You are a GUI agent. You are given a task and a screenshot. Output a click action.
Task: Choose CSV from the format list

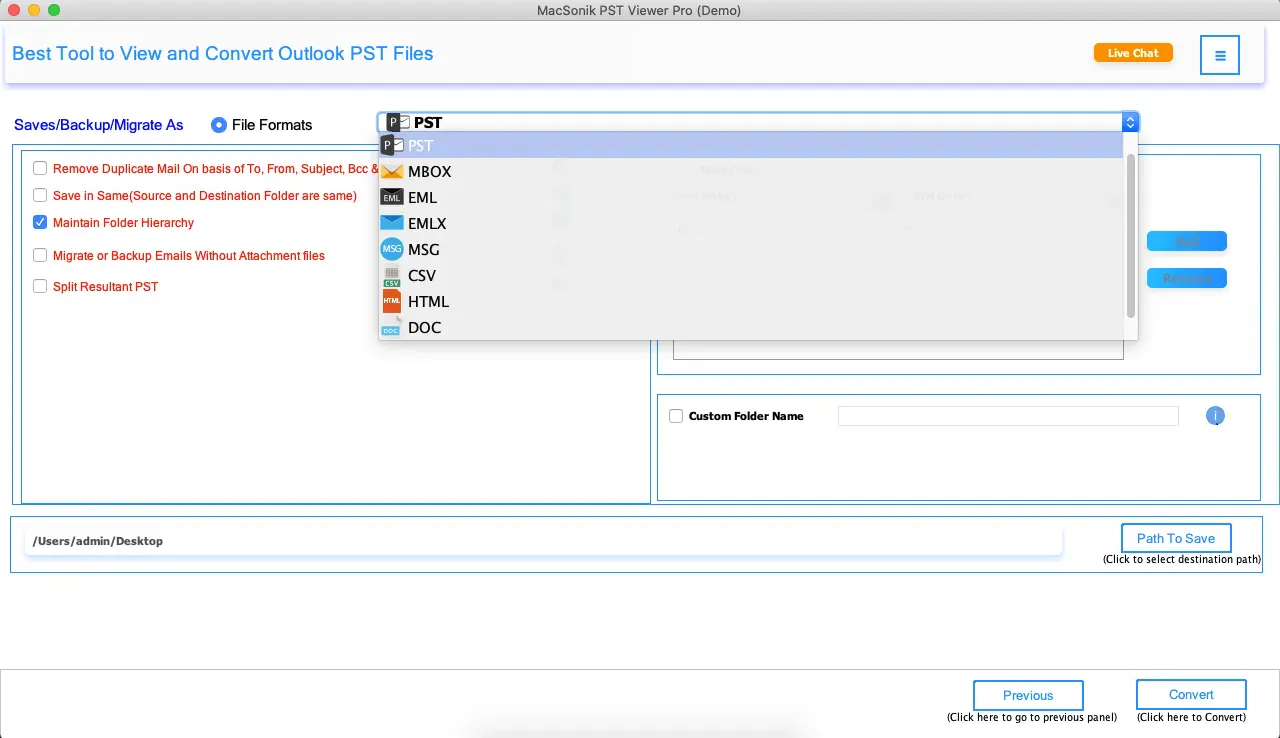[752, 275]
